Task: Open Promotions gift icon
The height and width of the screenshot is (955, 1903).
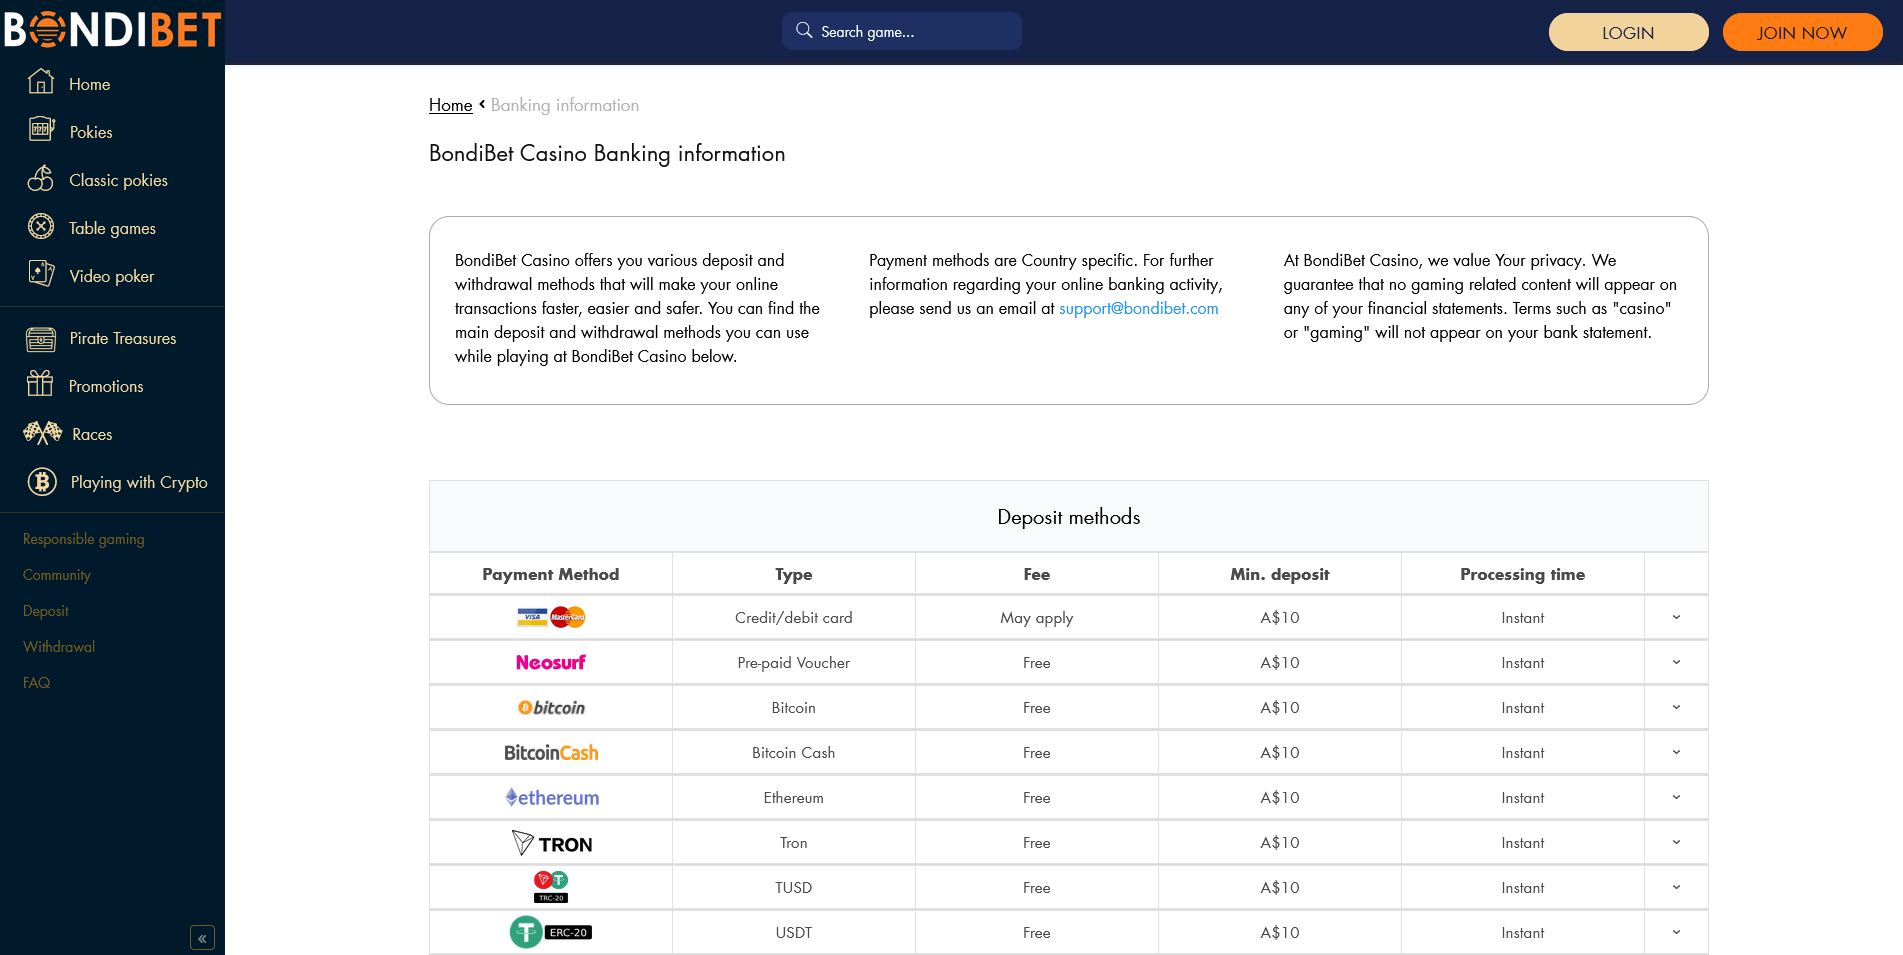Action: click(41, 385)
